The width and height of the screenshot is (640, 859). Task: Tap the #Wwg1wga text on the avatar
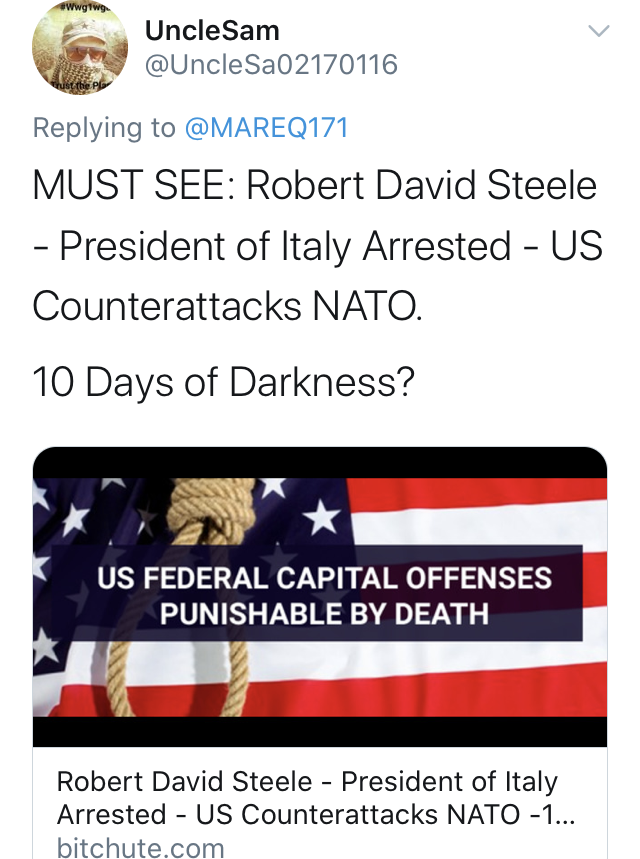click(82, 8)
